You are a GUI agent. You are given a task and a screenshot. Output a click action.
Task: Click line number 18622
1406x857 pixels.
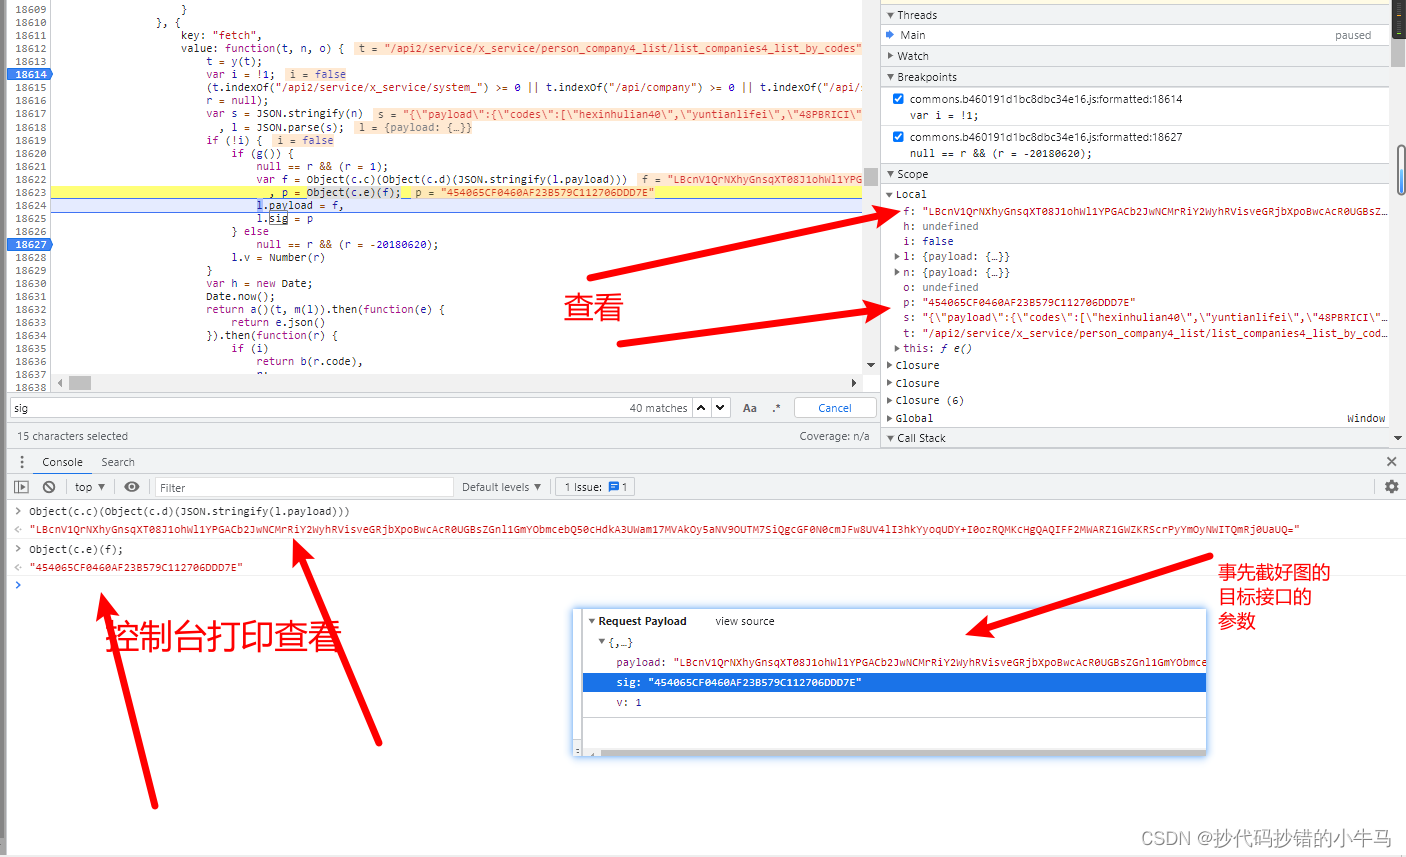pyautogui.click(x=30, y=179)
